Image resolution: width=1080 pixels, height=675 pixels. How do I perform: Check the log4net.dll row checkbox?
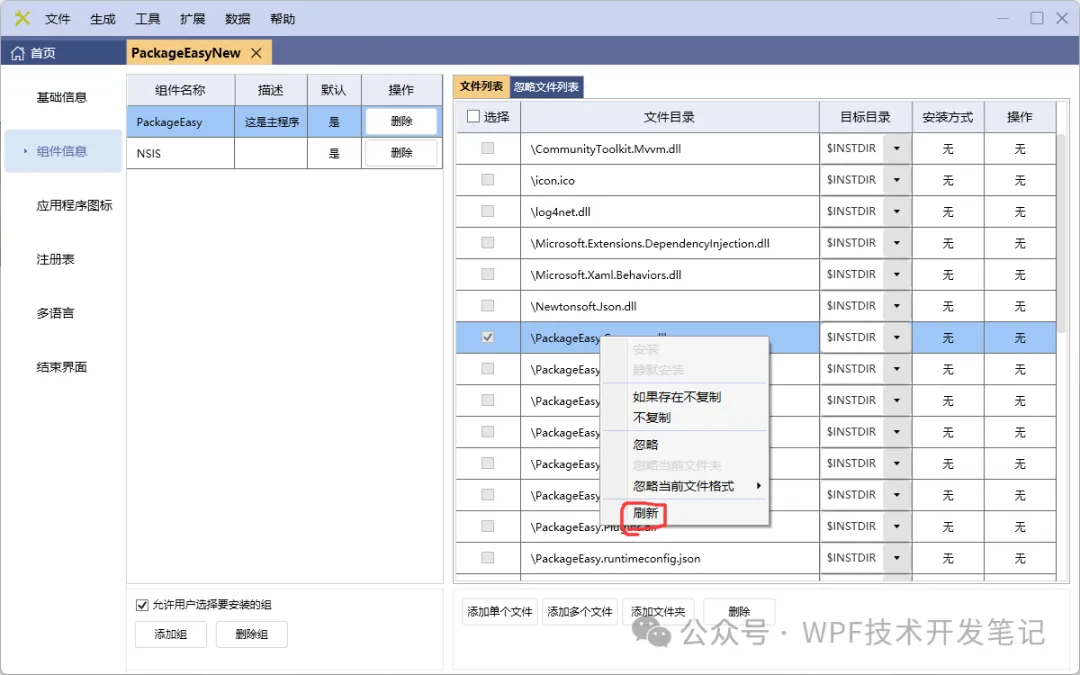point(488,211)
